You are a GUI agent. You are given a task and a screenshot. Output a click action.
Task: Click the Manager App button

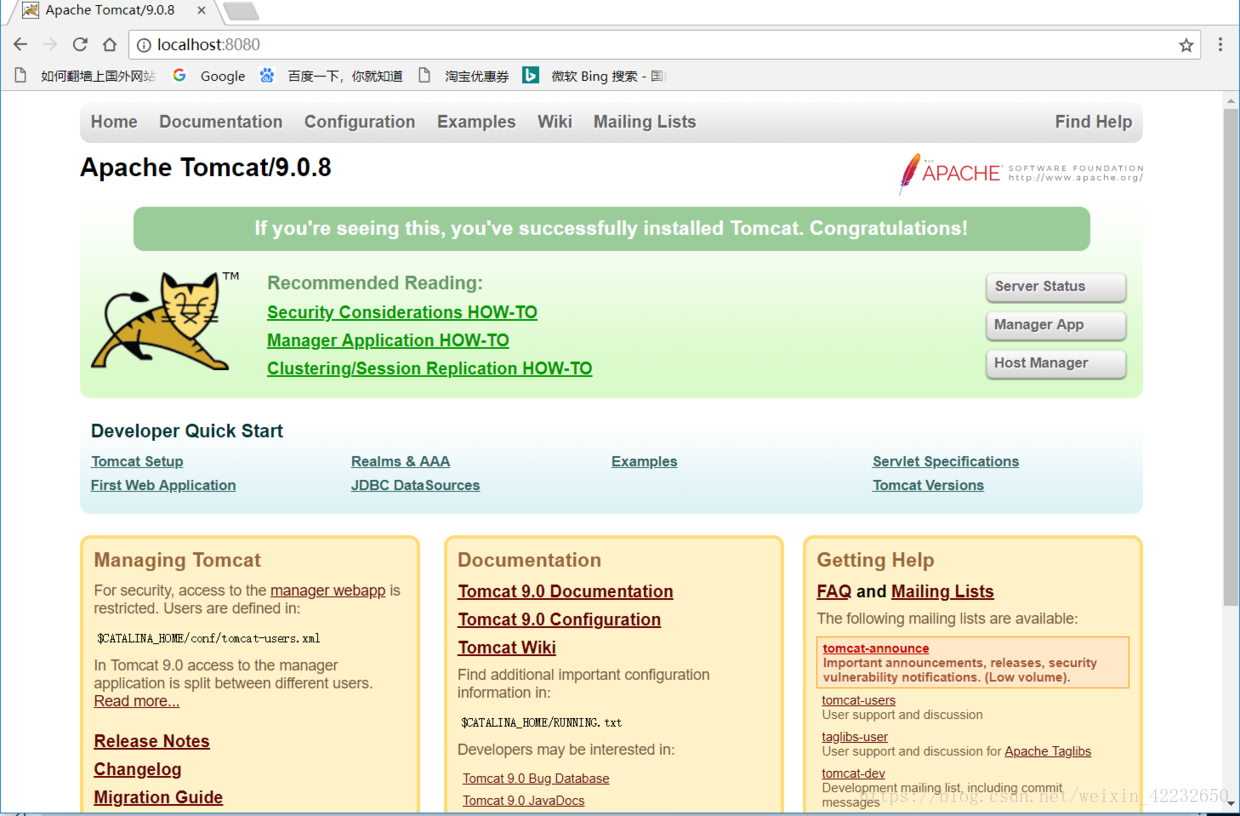(x=1056, y=325)
